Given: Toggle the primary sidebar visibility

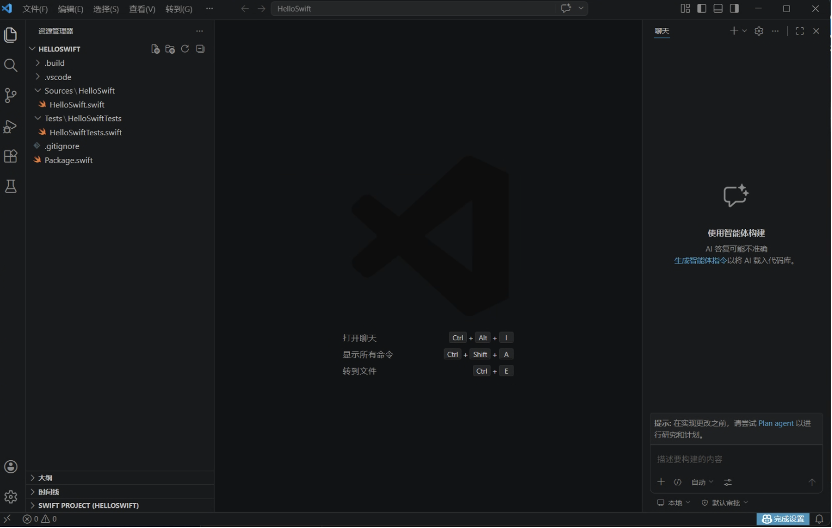Looking at the screenshot, I should tap(701, 8).
